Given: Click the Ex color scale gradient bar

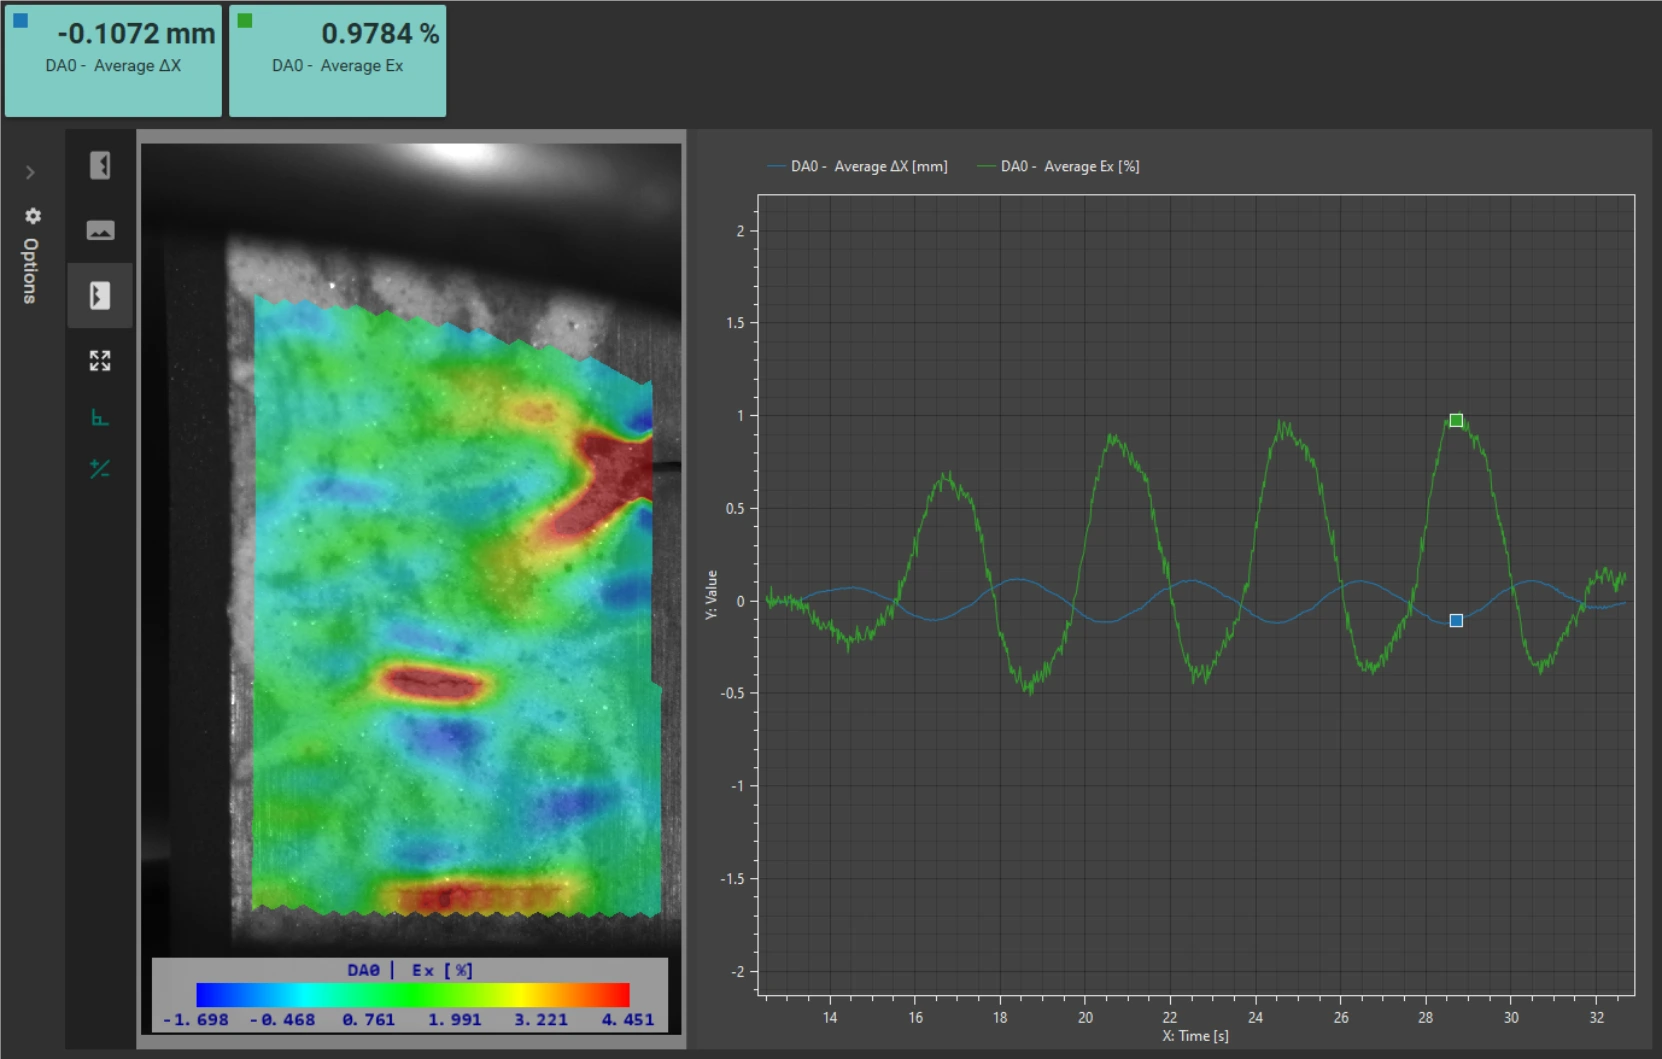Looking at the screenshot, I should click(413, 994).
